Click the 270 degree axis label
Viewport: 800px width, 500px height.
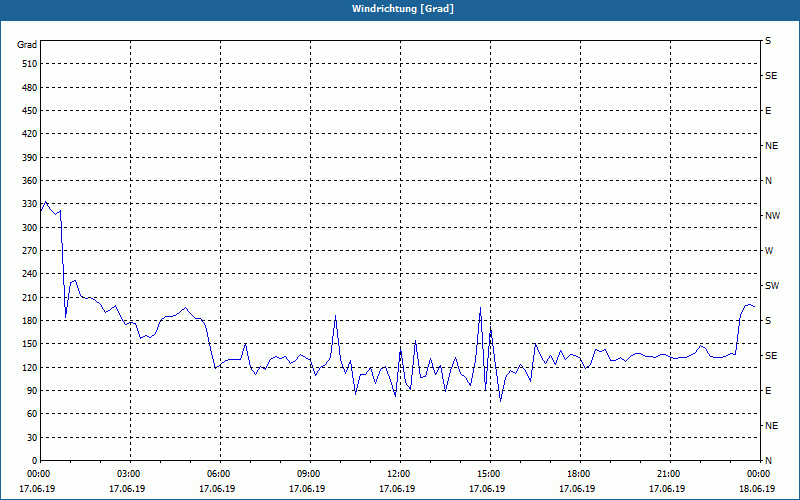(x=30, y=251)
